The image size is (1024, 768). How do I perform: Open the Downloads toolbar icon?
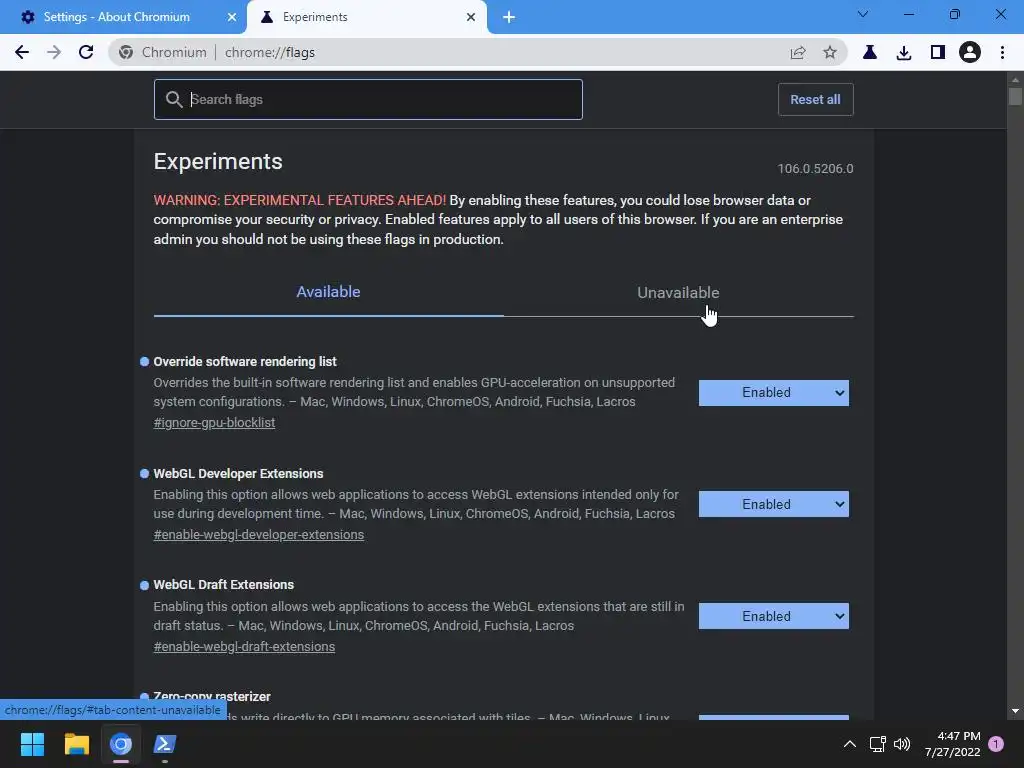coord(904,52)
